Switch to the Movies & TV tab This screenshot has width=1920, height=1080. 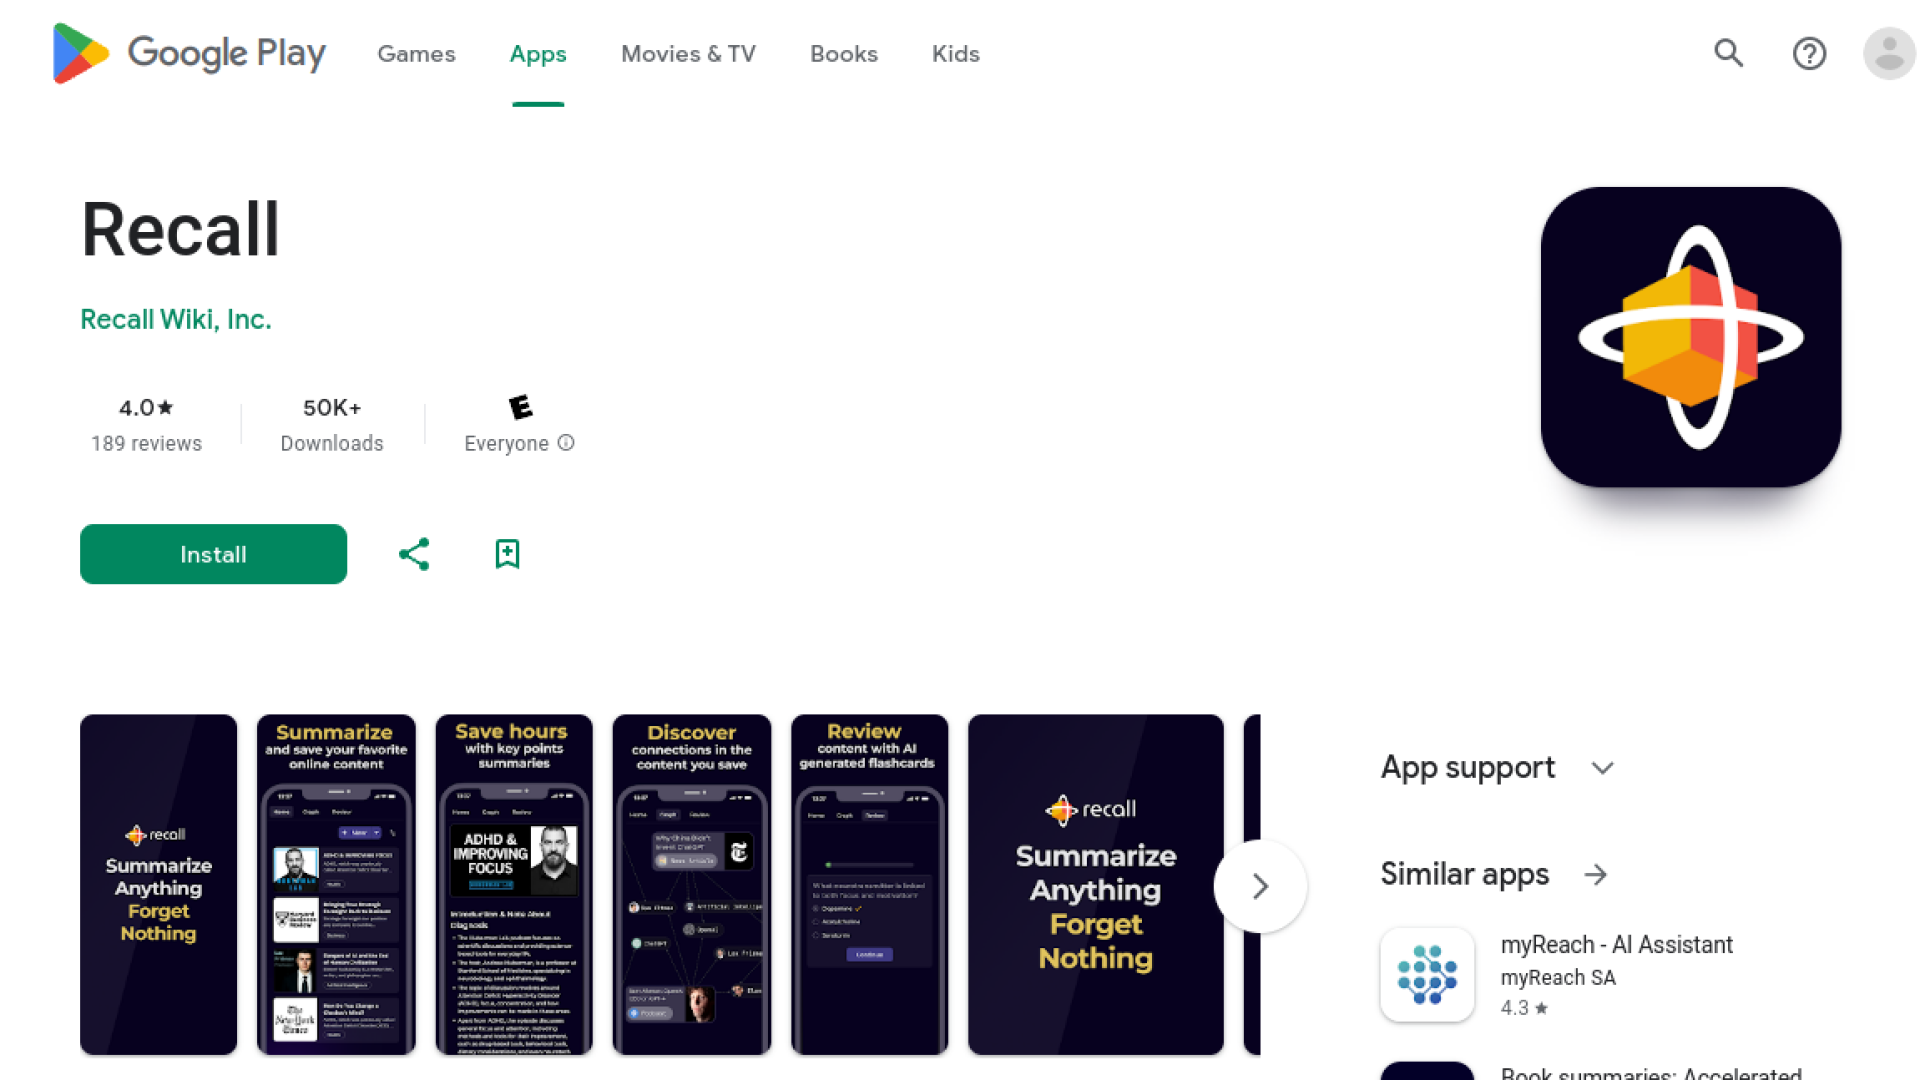coord(688,54)
